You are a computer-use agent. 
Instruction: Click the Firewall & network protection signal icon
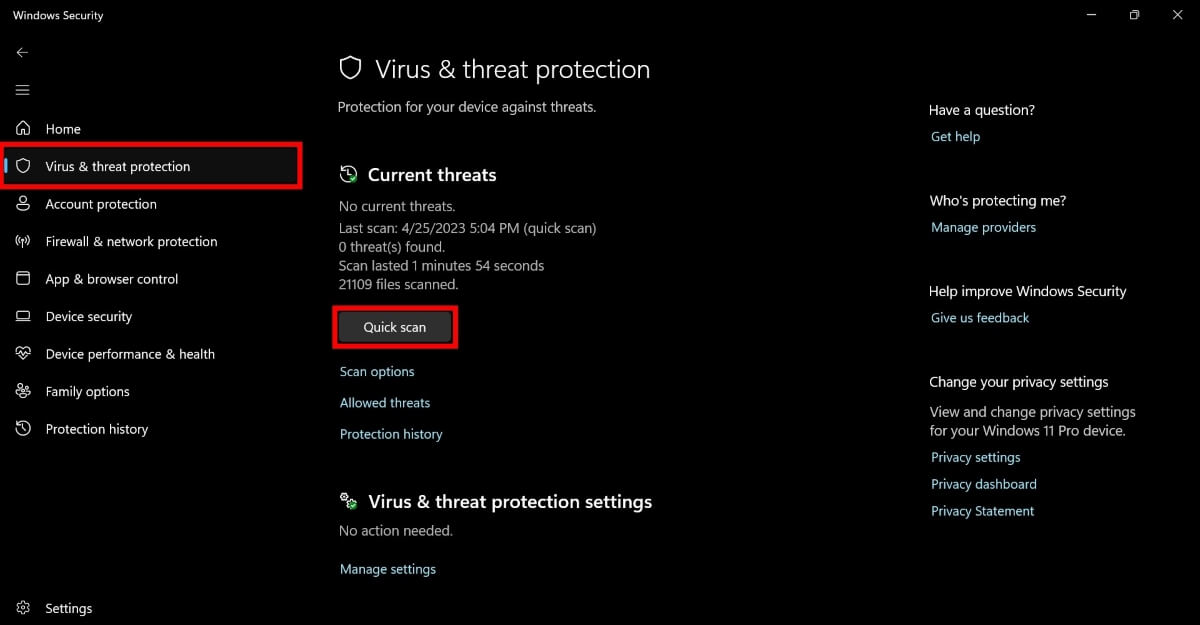pyautogui.click(x=22, y=241)
